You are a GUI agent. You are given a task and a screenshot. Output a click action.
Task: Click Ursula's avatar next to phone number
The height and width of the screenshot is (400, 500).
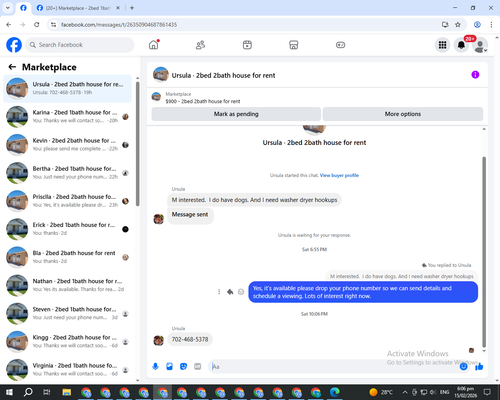[x=158, y=340]
